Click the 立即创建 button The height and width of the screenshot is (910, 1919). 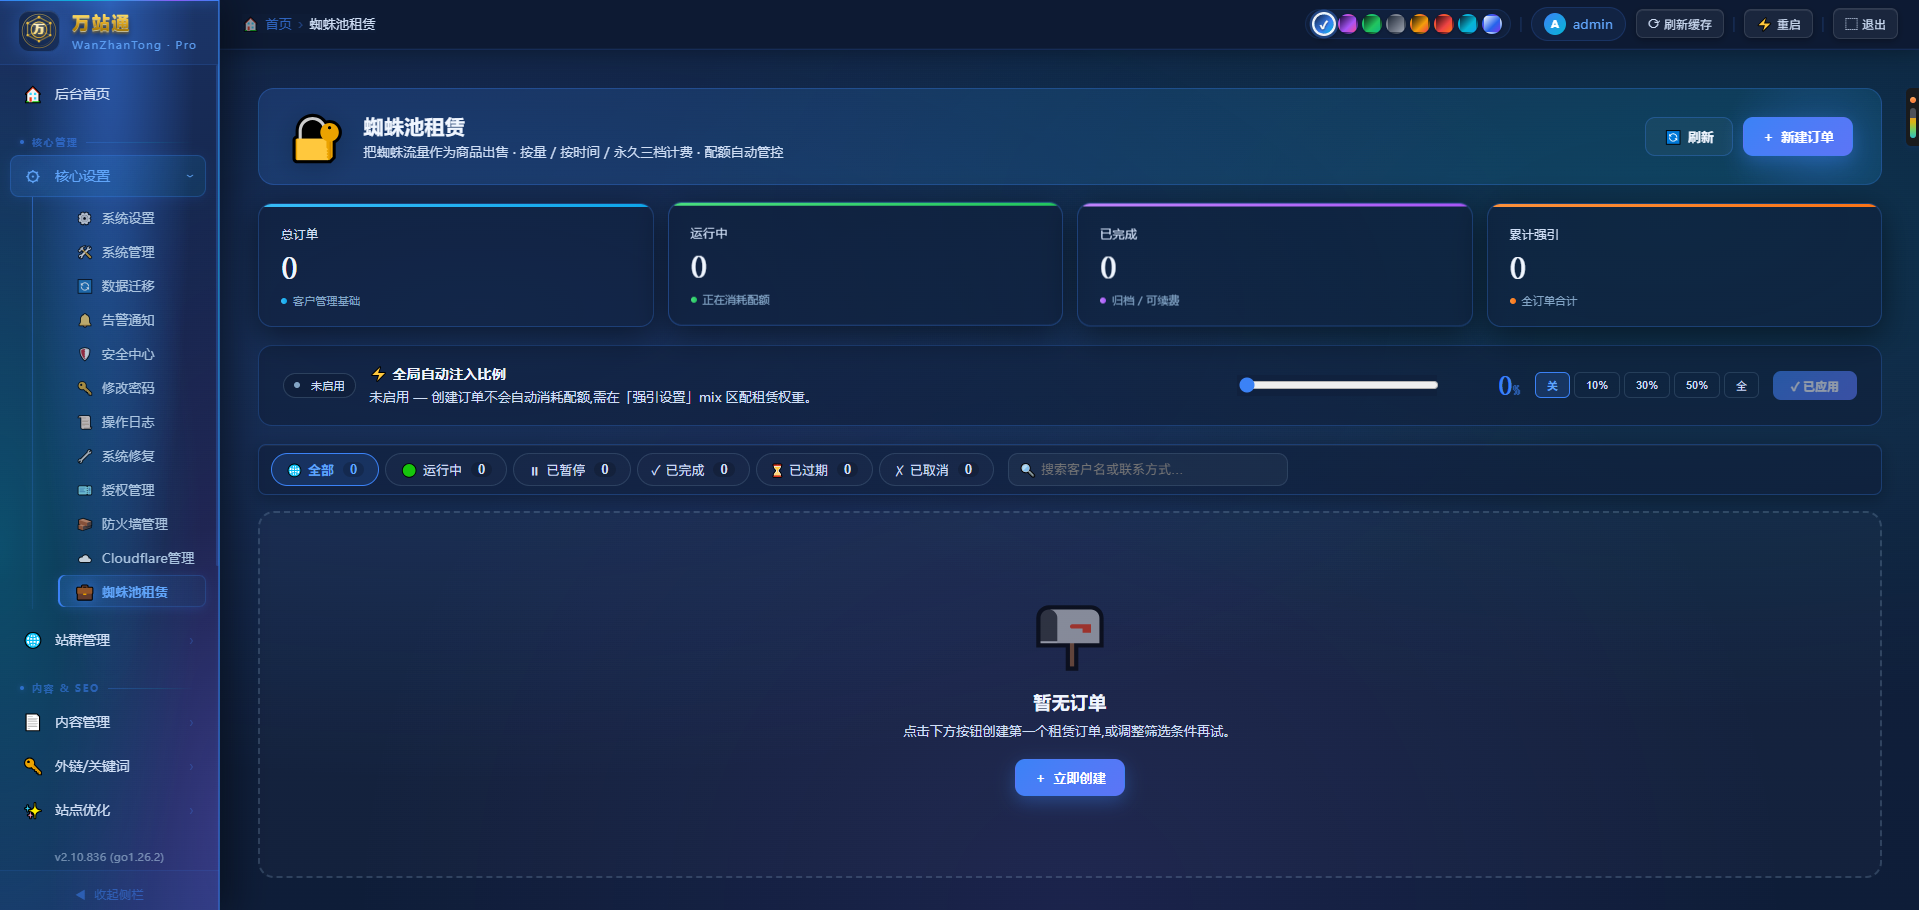[x=1069, y=778]
